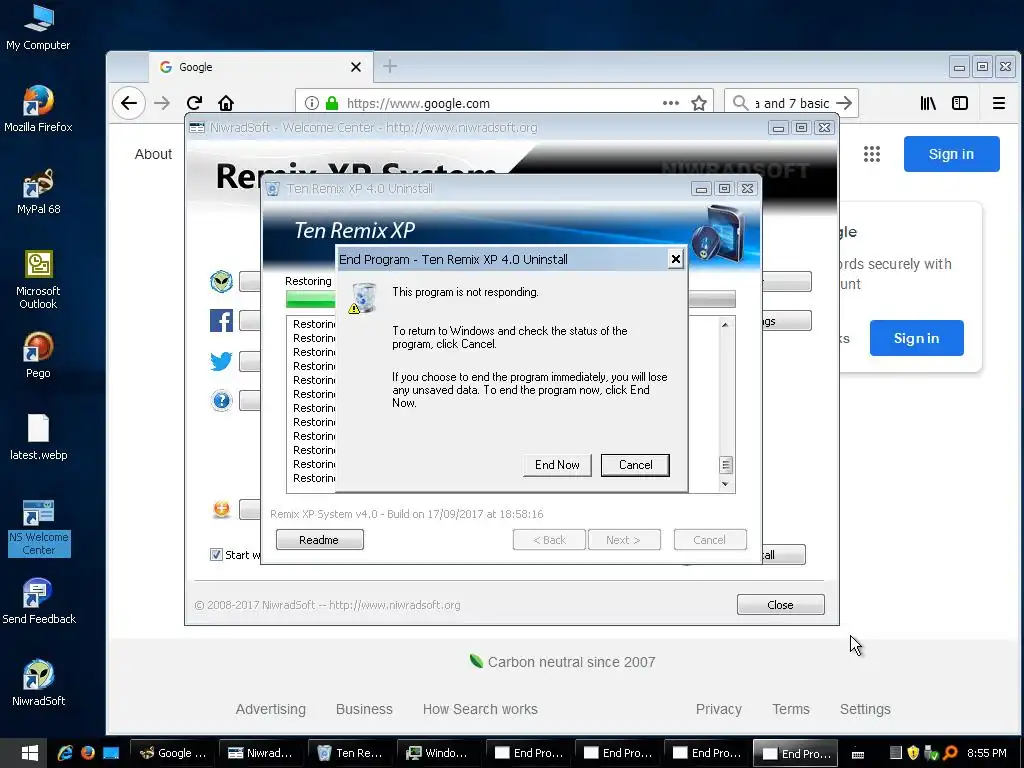Screen dimensions: 1024x768
Task: Click the About link on Google
Action: coord(153,154)
